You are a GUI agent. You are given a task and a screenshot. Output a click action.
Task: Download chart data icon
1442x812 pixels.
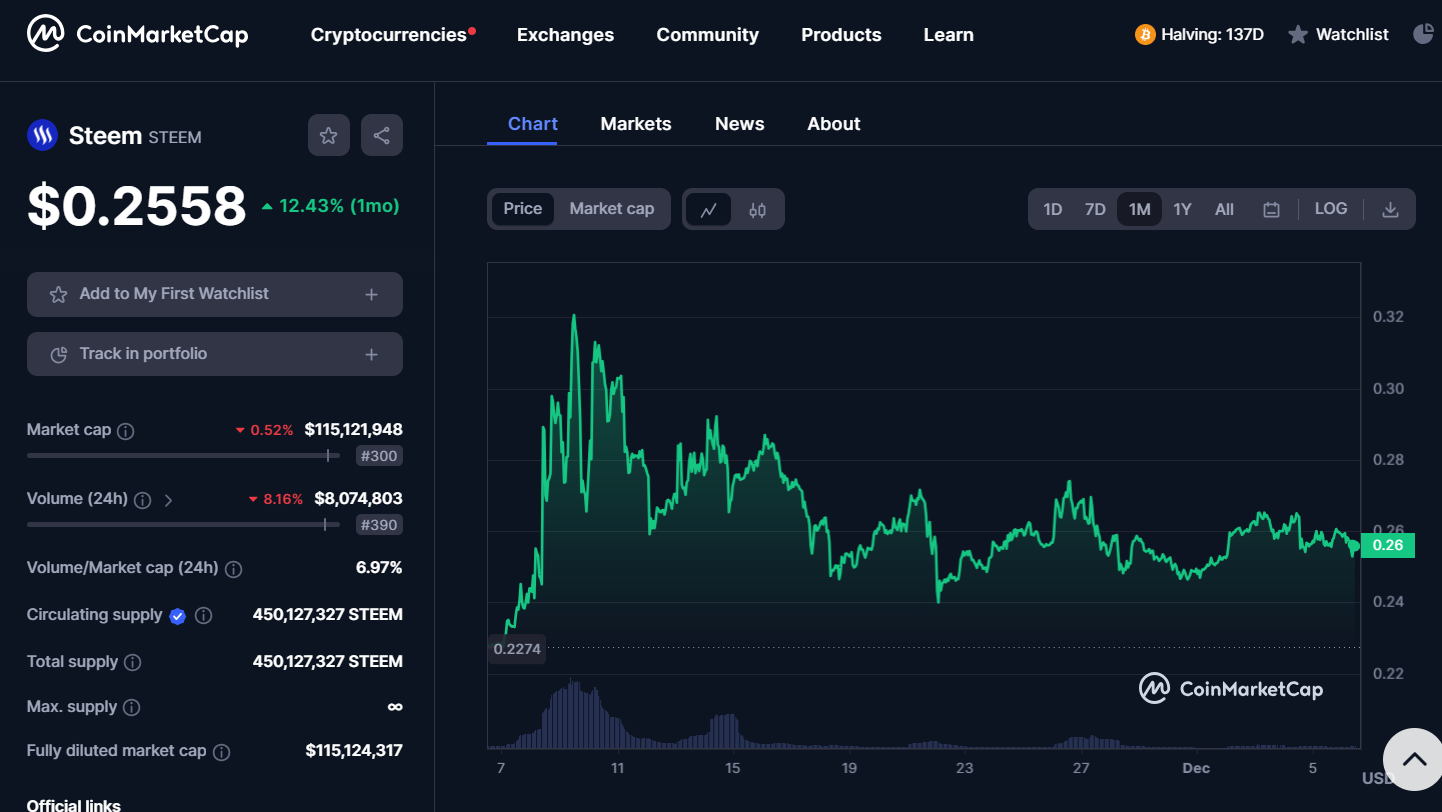point(1390,210)
